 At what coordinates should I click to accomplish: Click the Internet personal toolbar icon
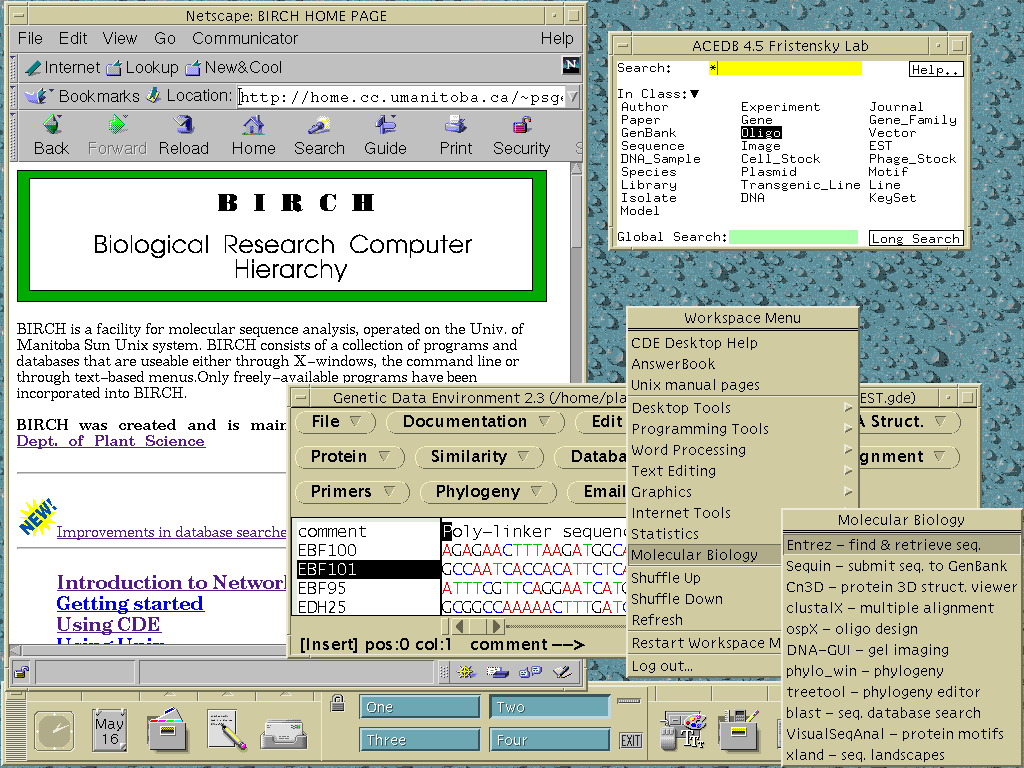pyautogui.click(x=33, y=67)
